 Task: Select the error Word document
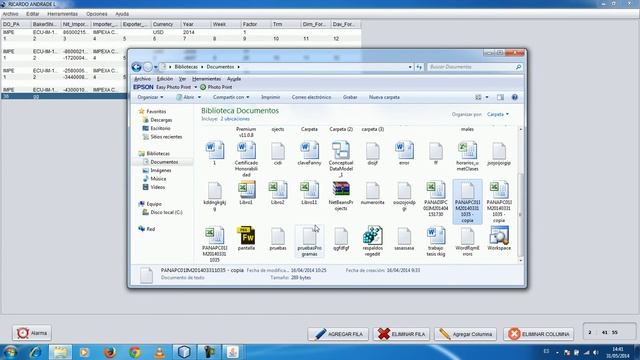click(404, 153)
